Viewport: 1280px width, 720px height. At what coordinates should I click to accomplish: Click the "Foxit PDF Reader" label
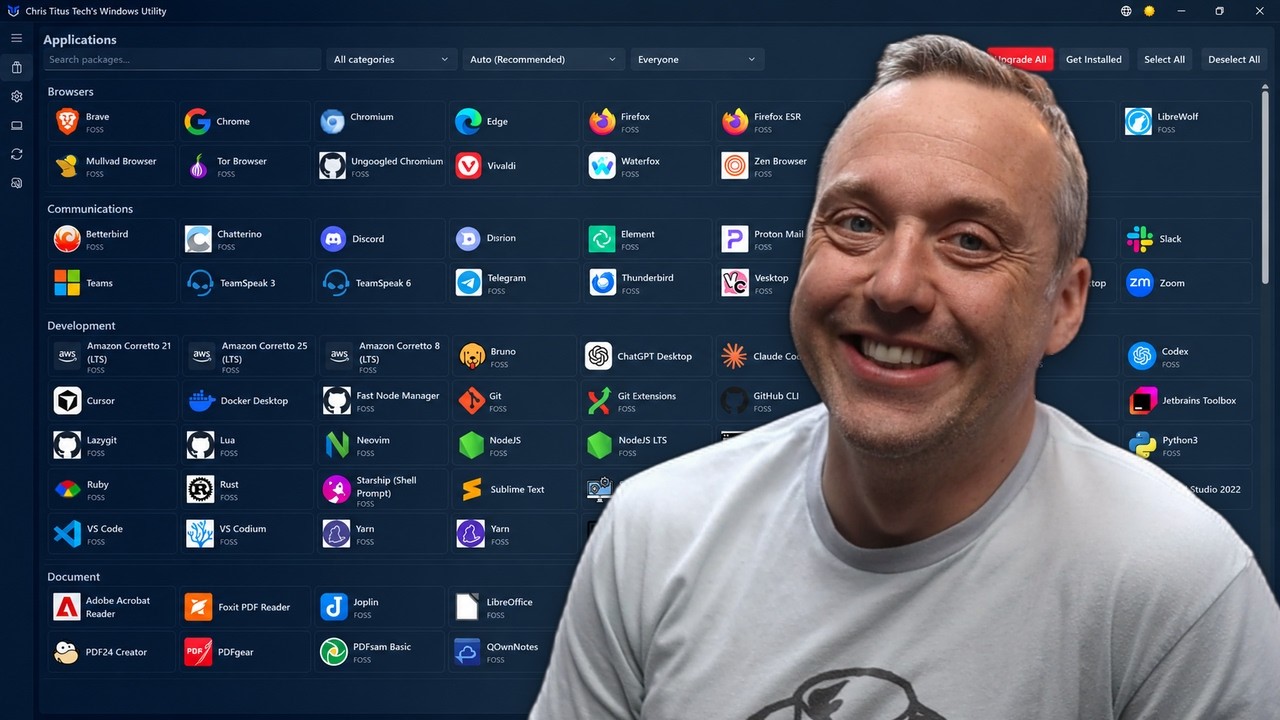pos(254,607)
